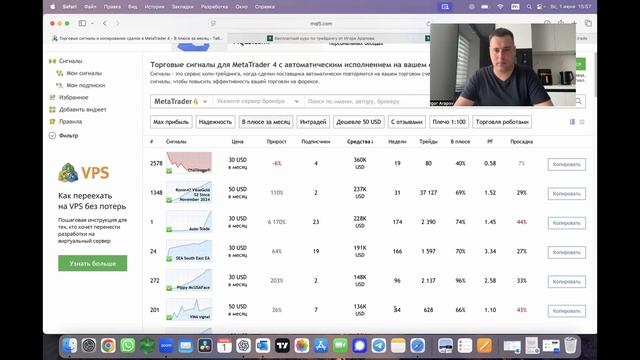Screen dimensions: 640x360
Task: Open 'Добавить виджет' in sidebar
Action: coord(82,109)
